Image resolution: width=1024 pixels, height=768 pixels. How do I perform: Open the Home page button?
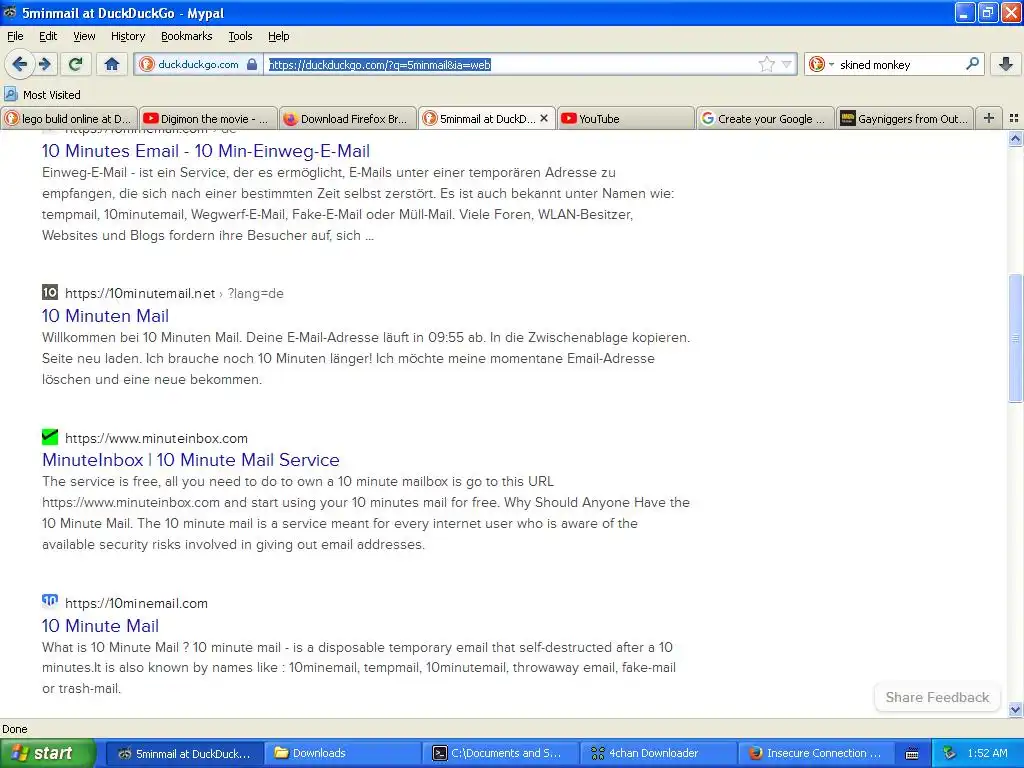[112, 64]
